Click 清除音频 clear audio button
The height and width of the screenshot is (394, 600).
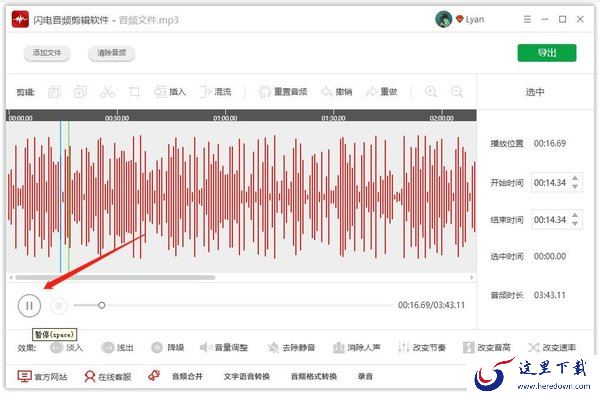[111, 53]
